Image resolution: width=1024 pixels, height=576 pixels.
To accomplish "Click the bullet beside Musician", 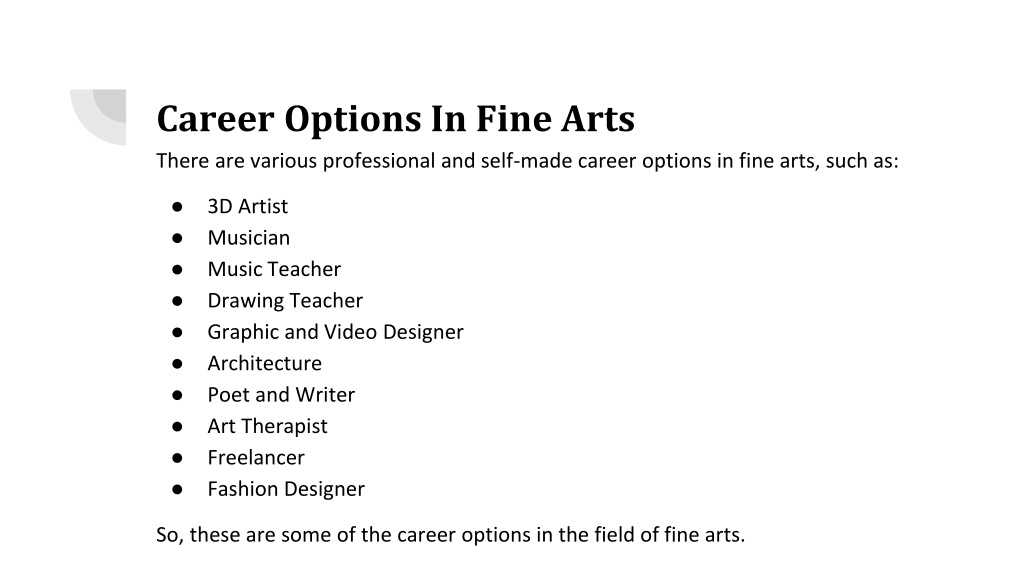I will pos(177,238).
